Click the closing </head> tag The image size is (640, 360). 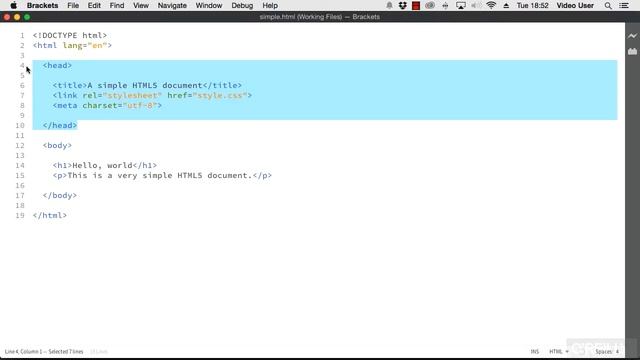coord(60,125)
